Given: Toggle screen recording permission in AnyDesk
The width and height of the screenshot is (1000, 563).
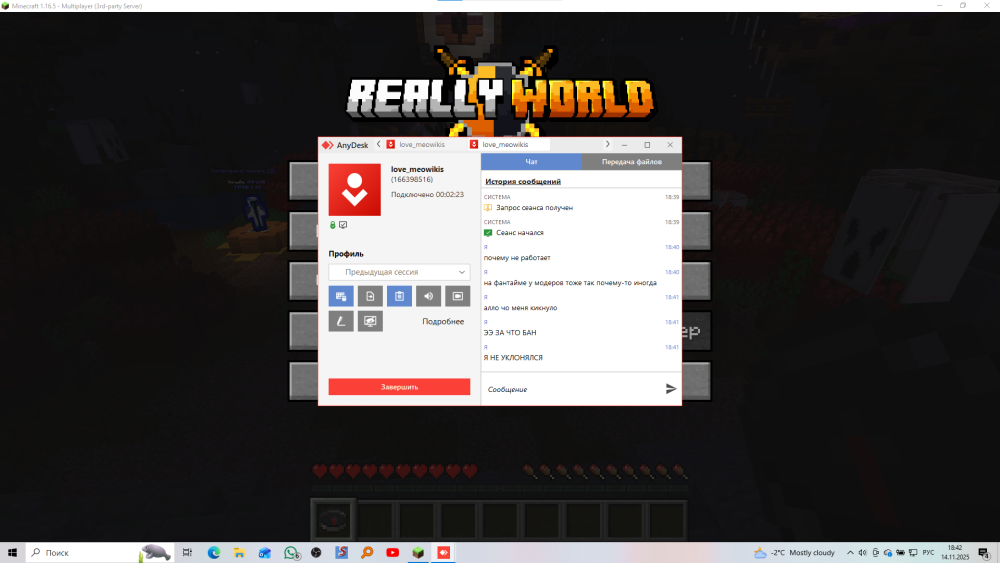Looking at the screenshot, I should (x=457, y=296).
